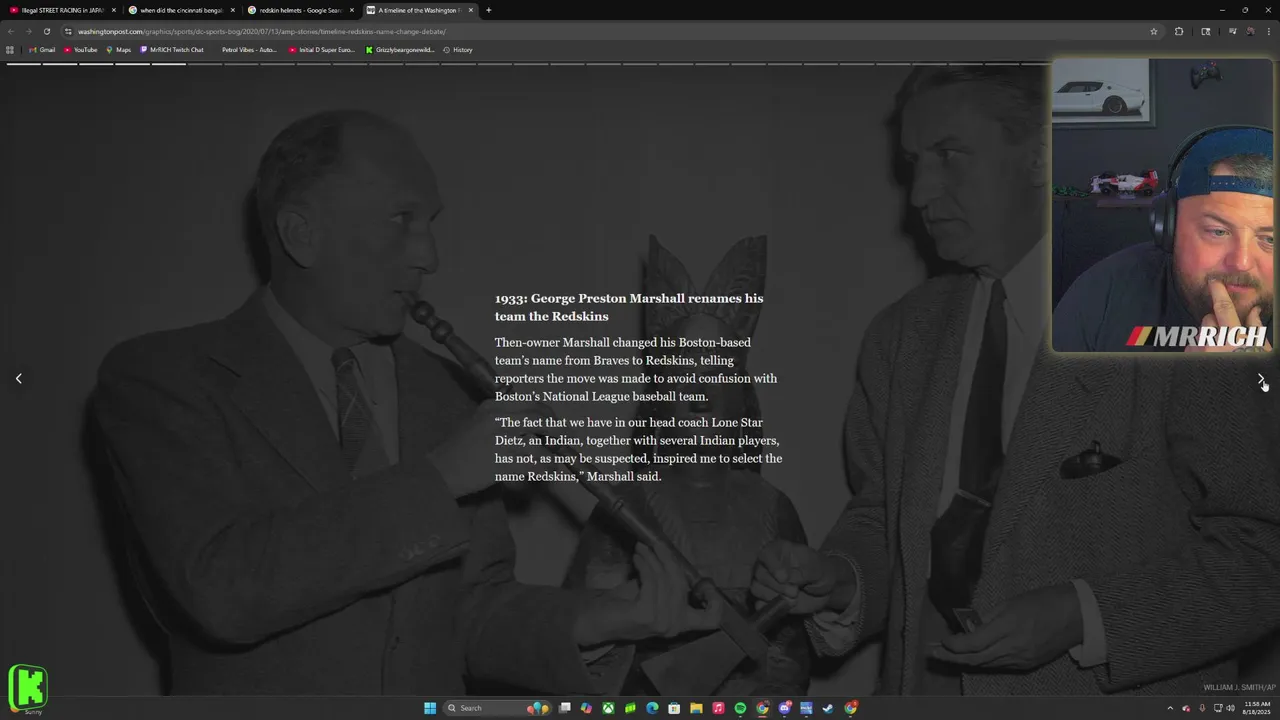Open the clock and date in the taskbar

(x=1257, y=708)
